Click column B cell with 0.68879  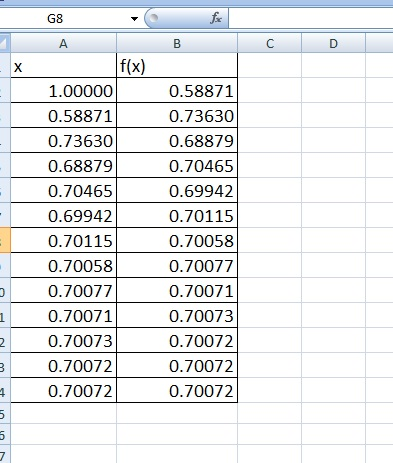pos(177,140)
